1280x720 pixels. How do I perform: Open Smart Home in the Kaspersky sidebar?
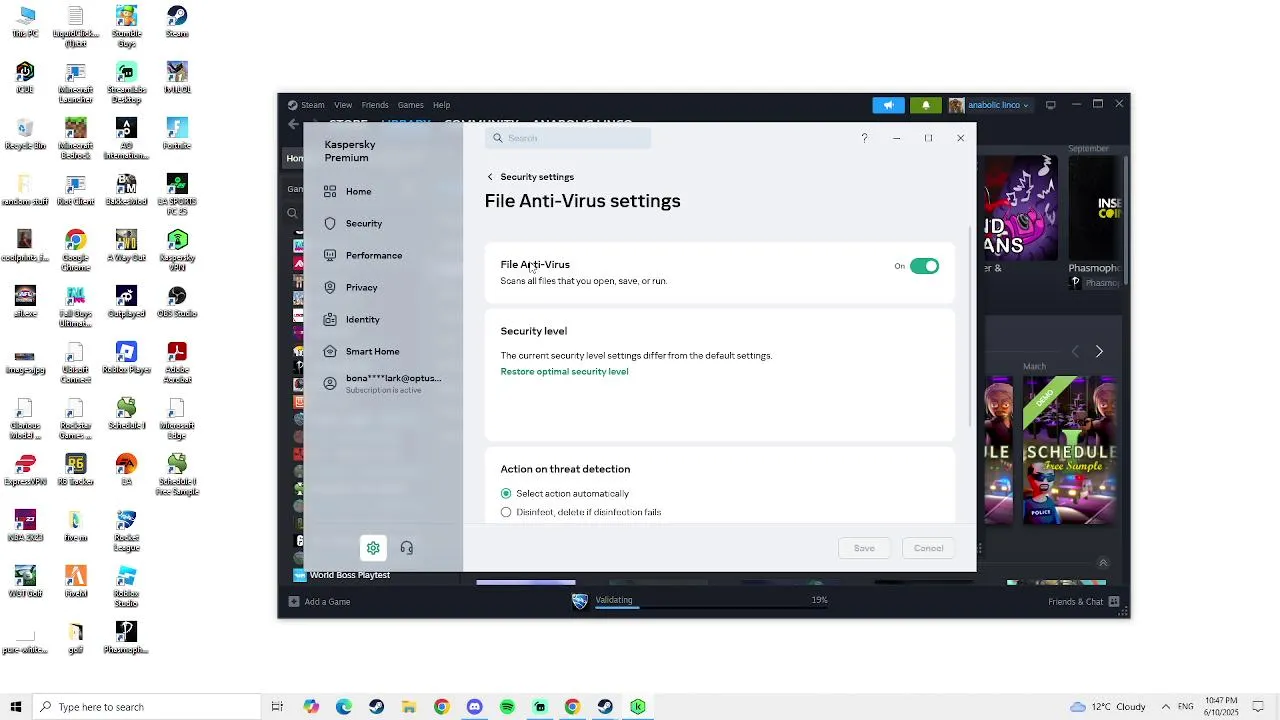[x=372, y=352]
